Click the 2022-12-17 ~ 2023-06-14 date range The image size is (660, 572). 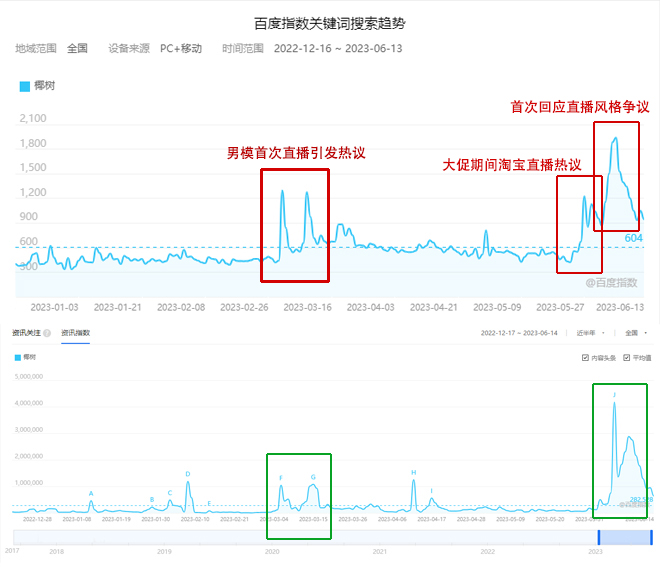pyautogui.click(x=519, y=333)
